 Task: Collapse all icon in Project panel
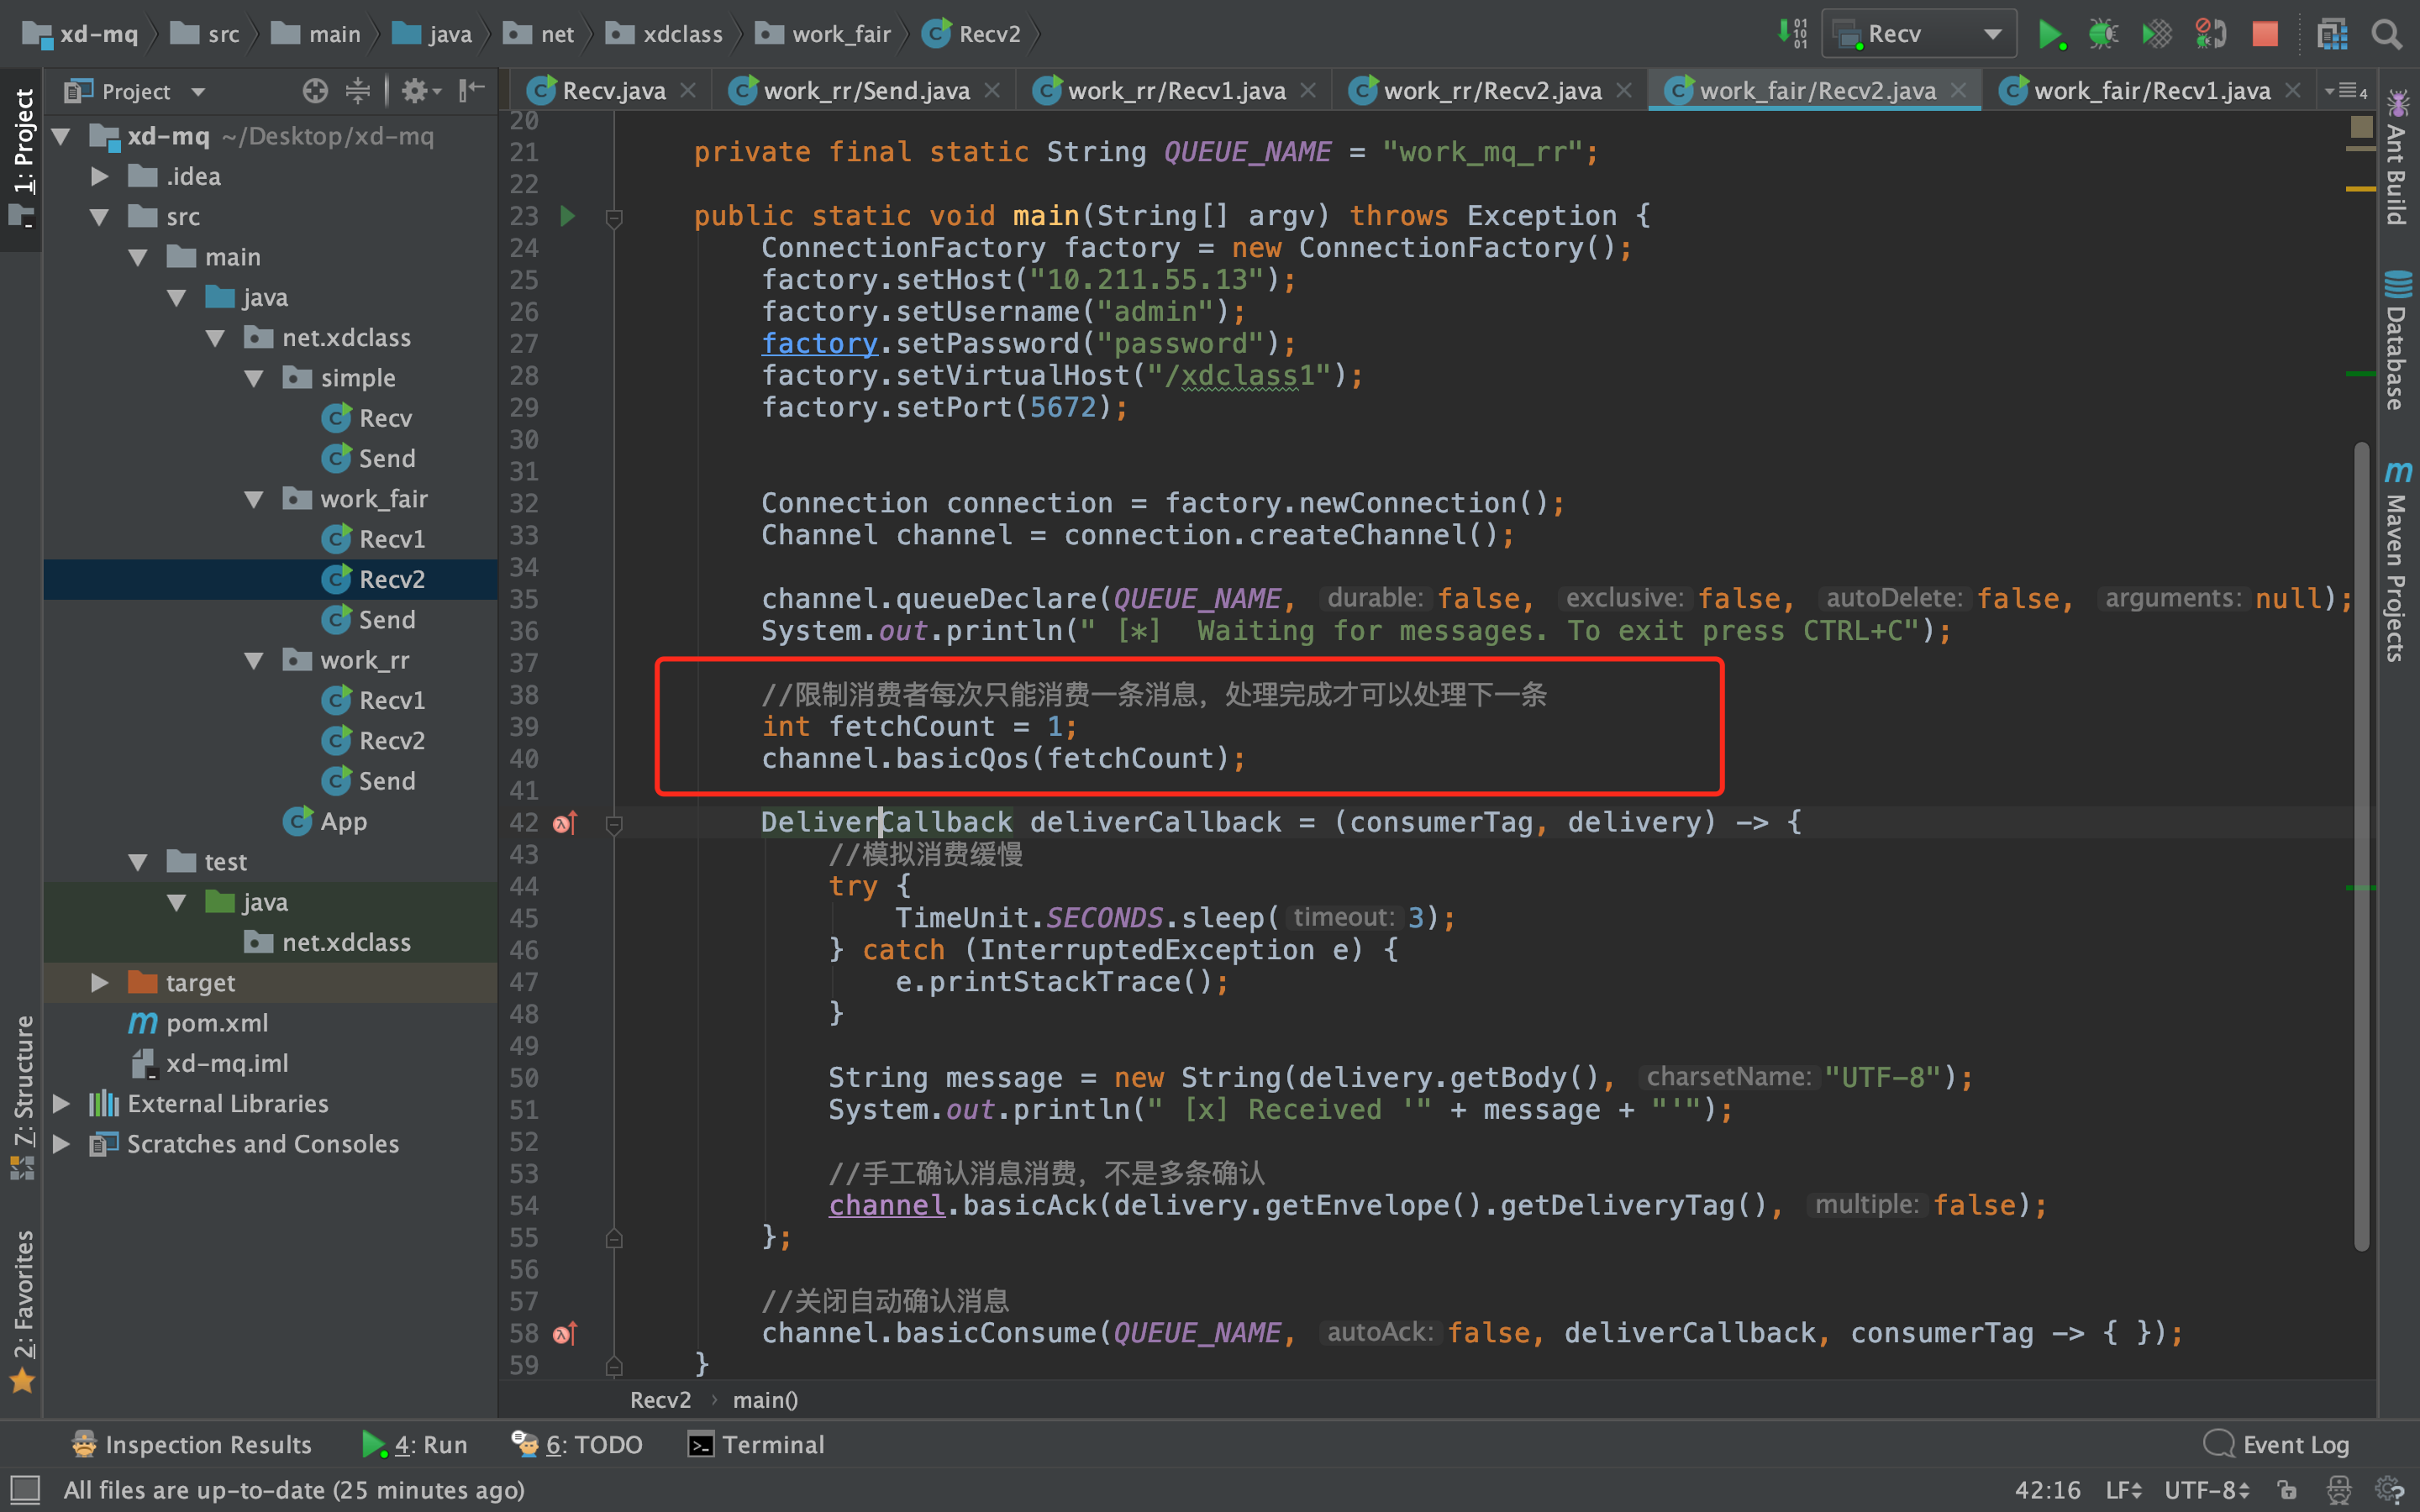tap(357, 91)
